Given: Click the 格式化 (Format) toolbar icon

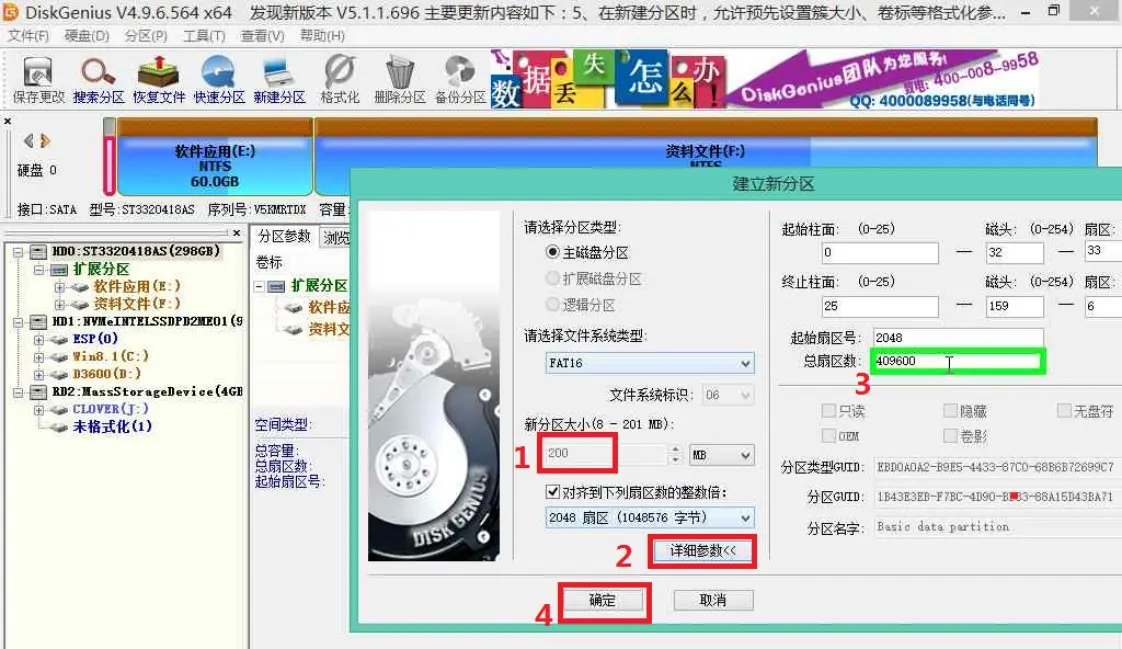Looking at the screenshot, I should pos(340,80).
